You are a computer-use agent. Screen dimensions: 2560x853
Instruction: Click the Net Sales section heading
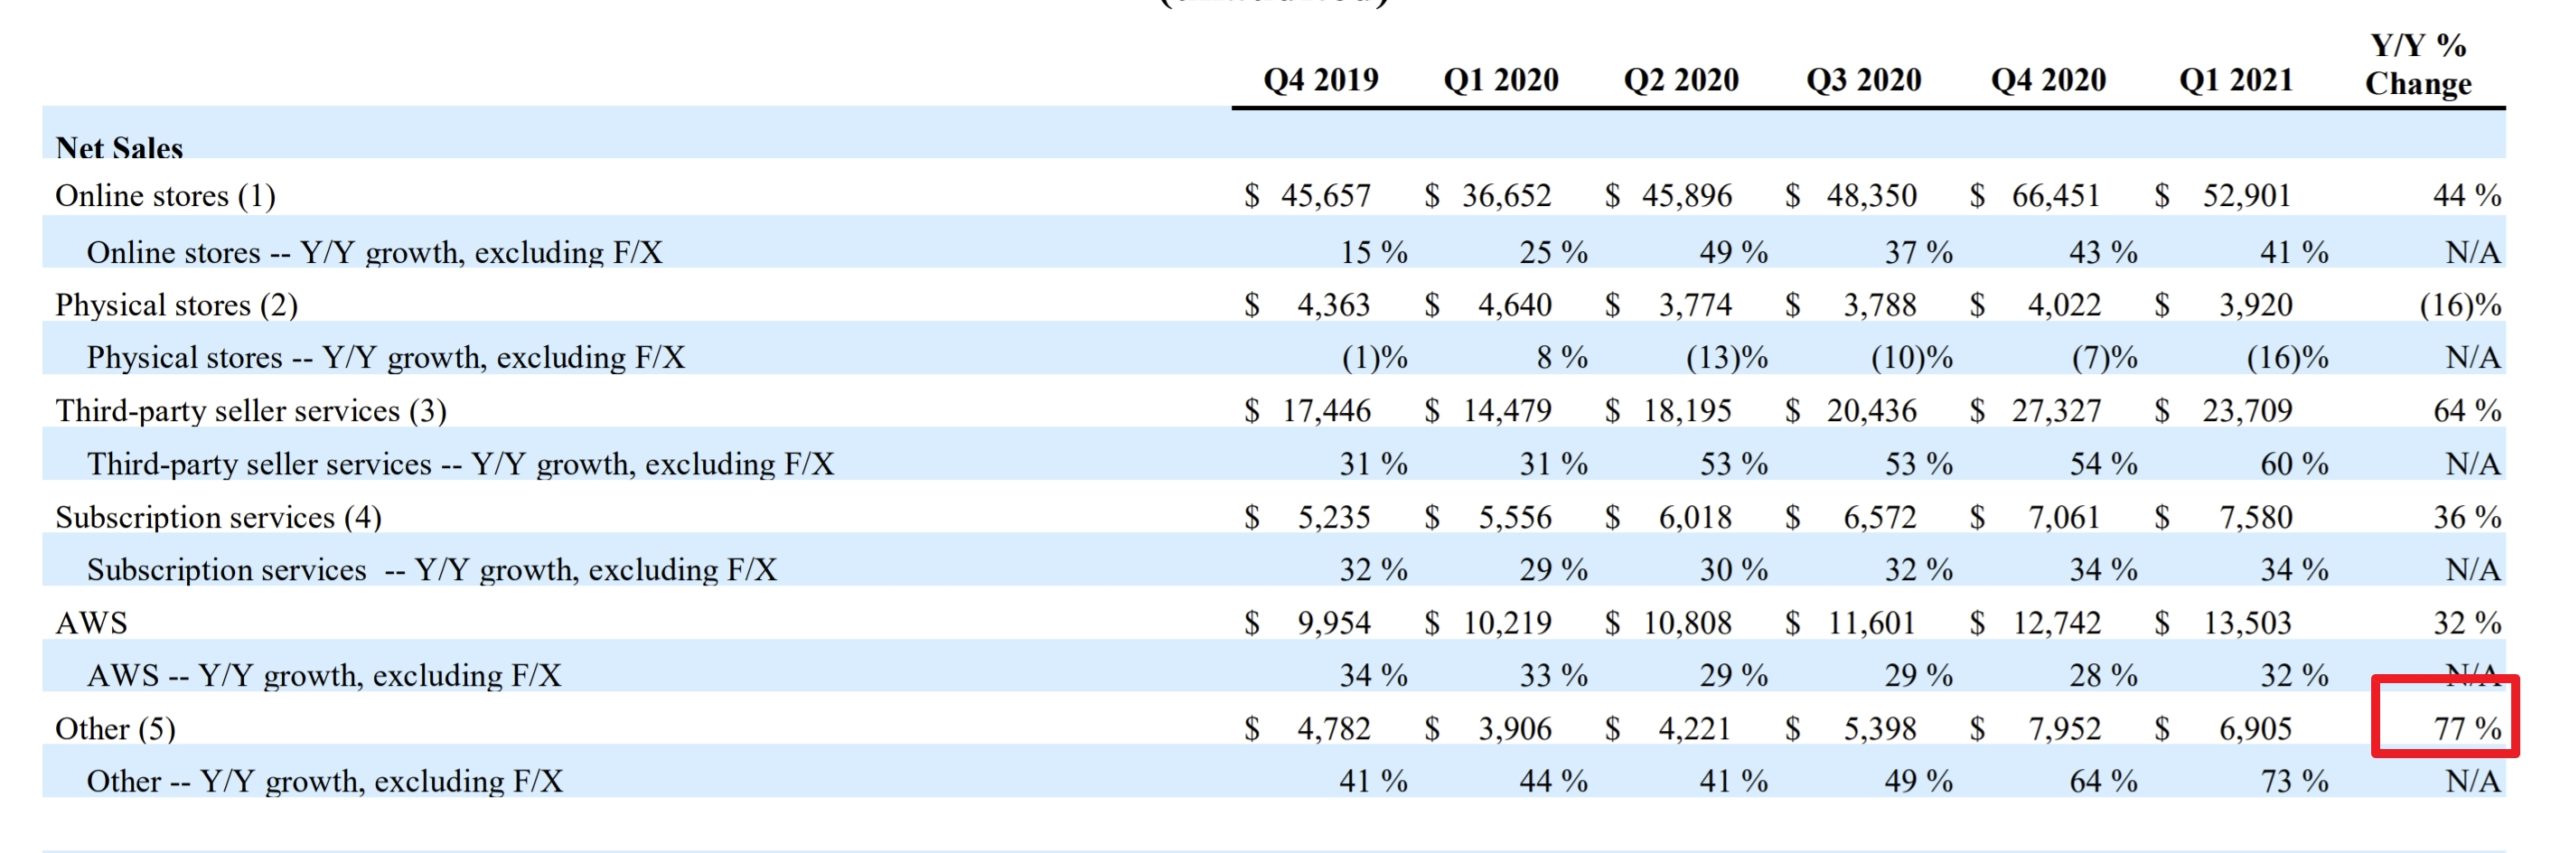119,148
